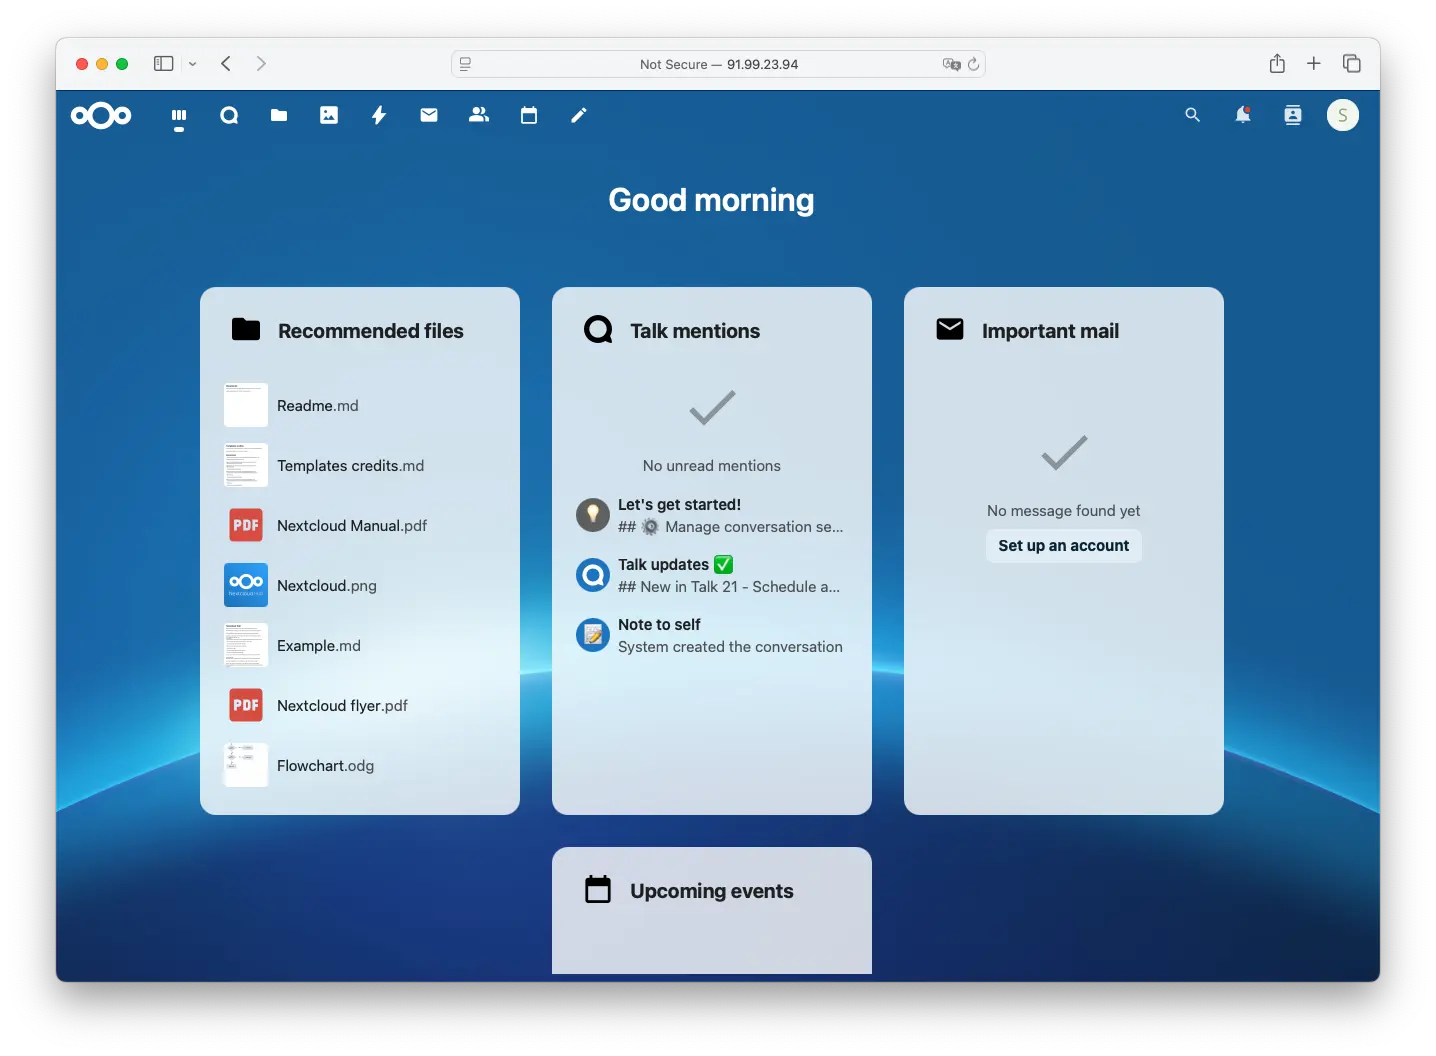Image resolution: width=1436 pixels, height=1056 pixels.
Task: Click the browser address bar
Action: click(x=718, y=64)
